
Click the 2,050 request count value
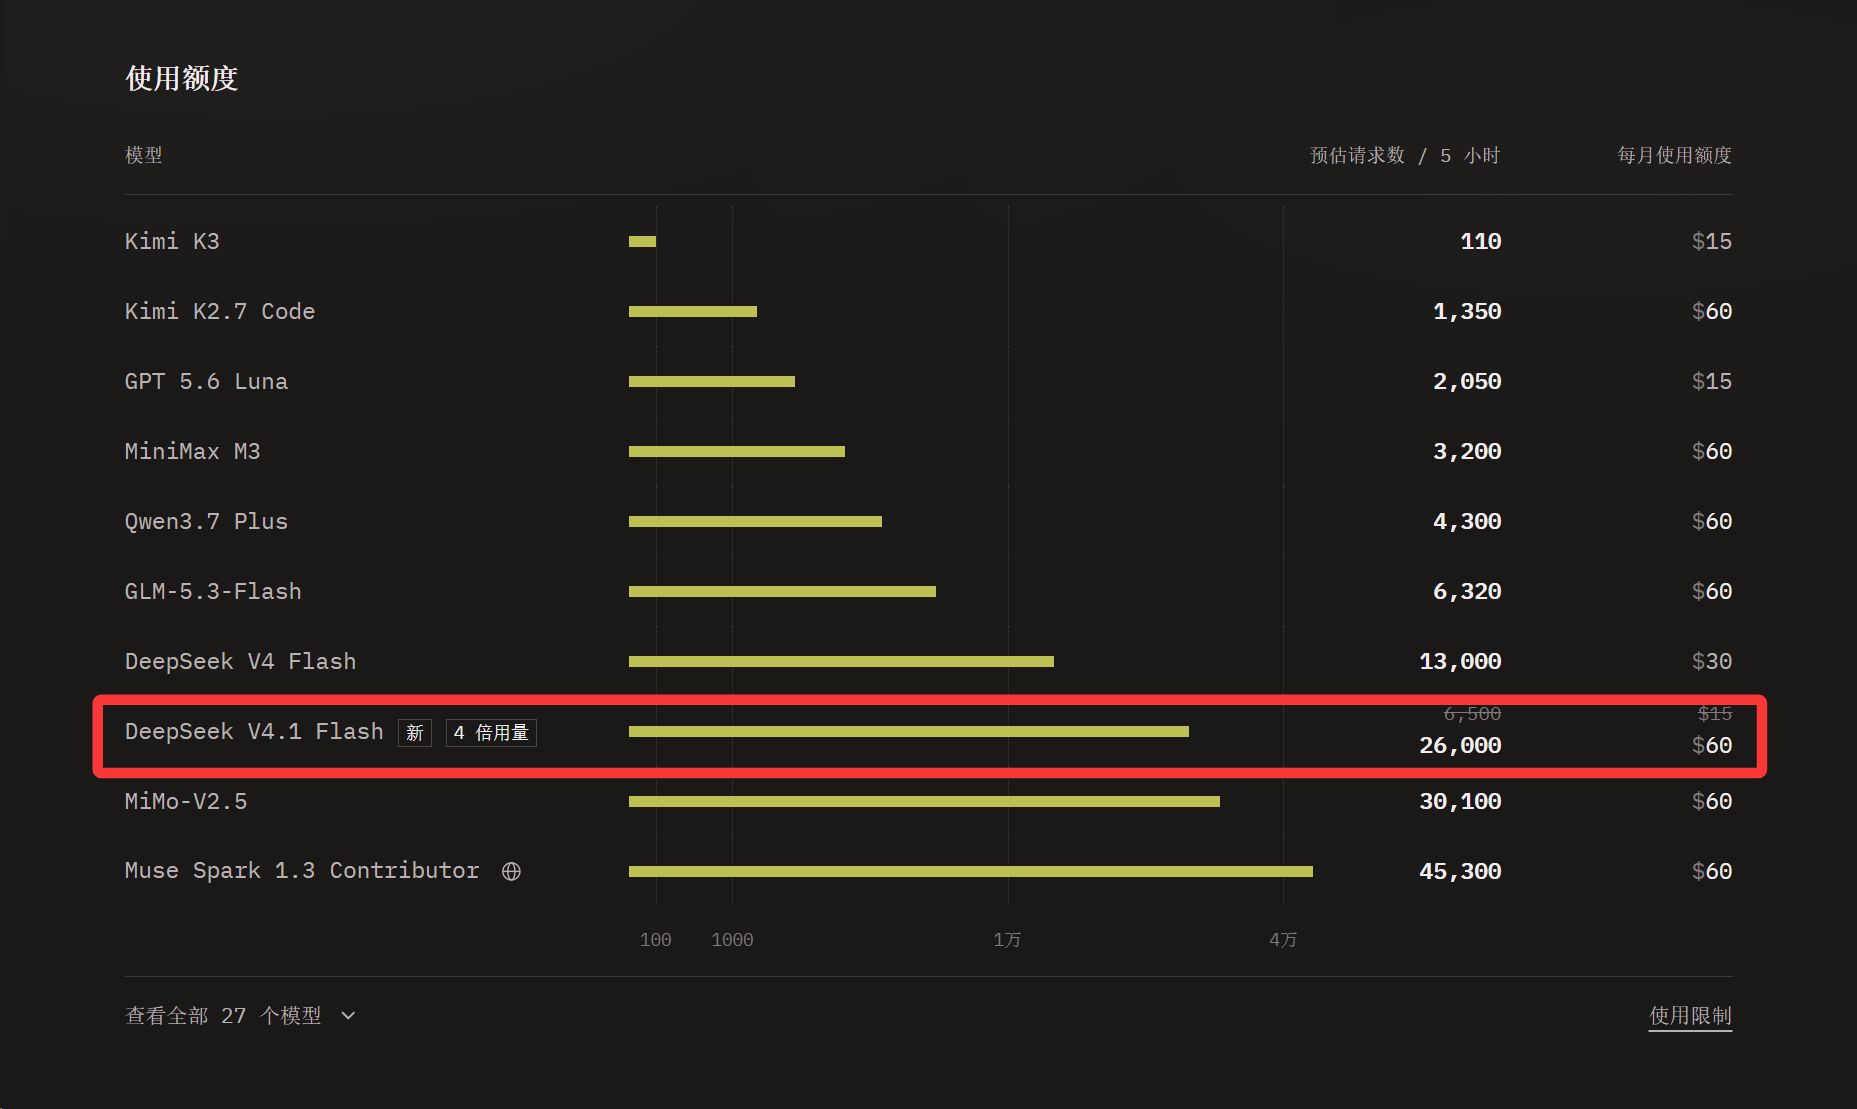pyautogui.click(x=1467, y=382)
